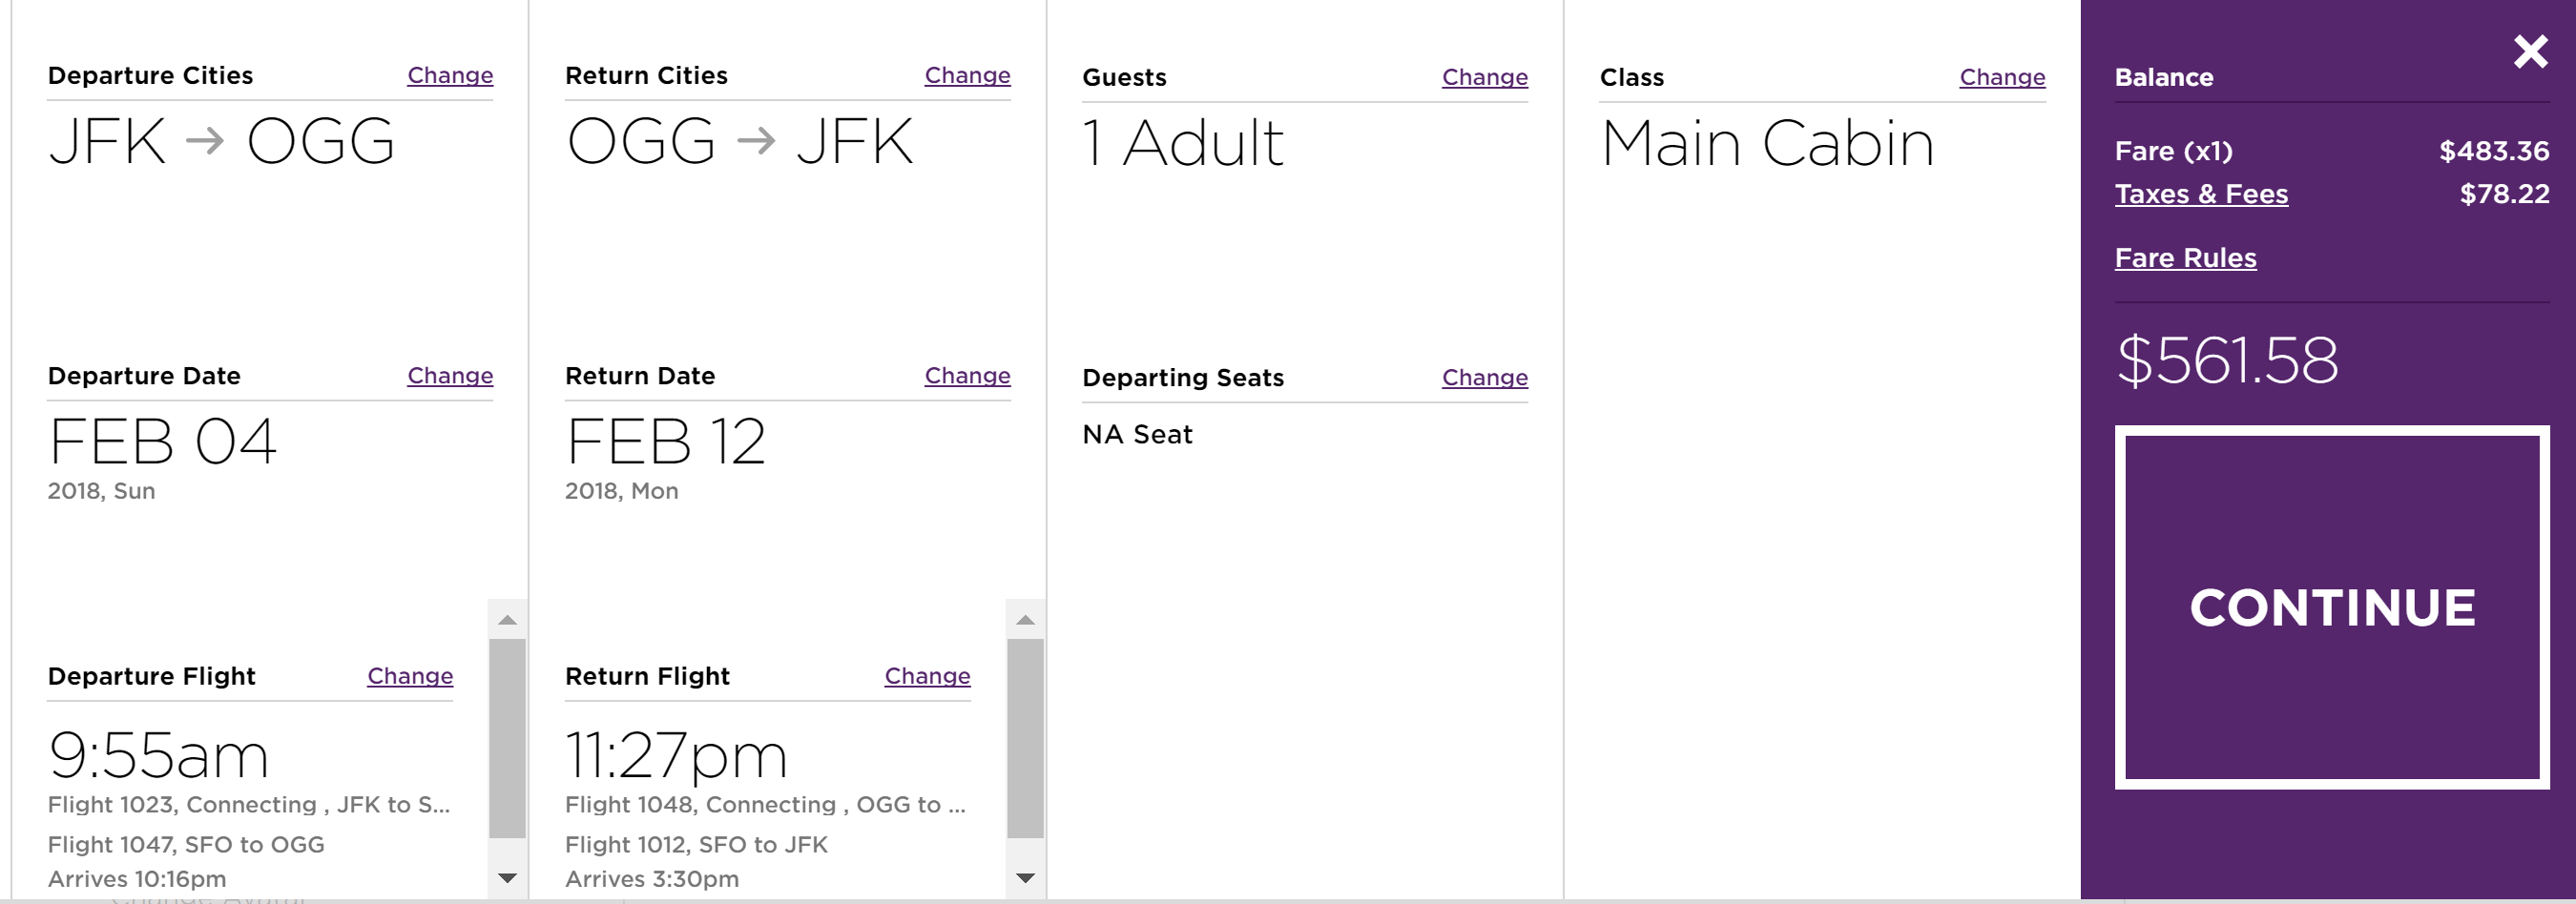
Task: Change the Return Flight
Action: 927,676
